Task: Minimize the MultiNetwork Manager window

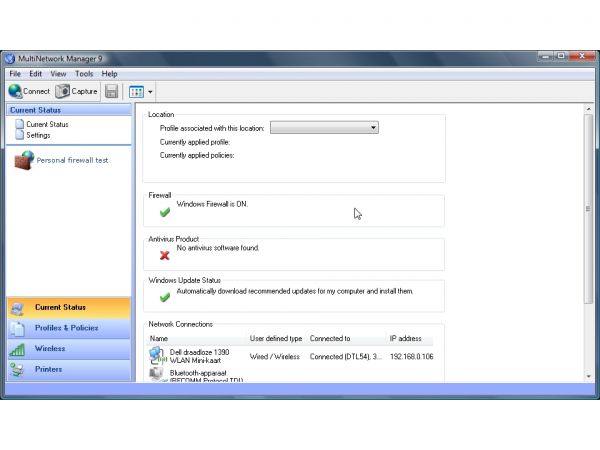Action: pyautogui.click(x=546, y=56)
